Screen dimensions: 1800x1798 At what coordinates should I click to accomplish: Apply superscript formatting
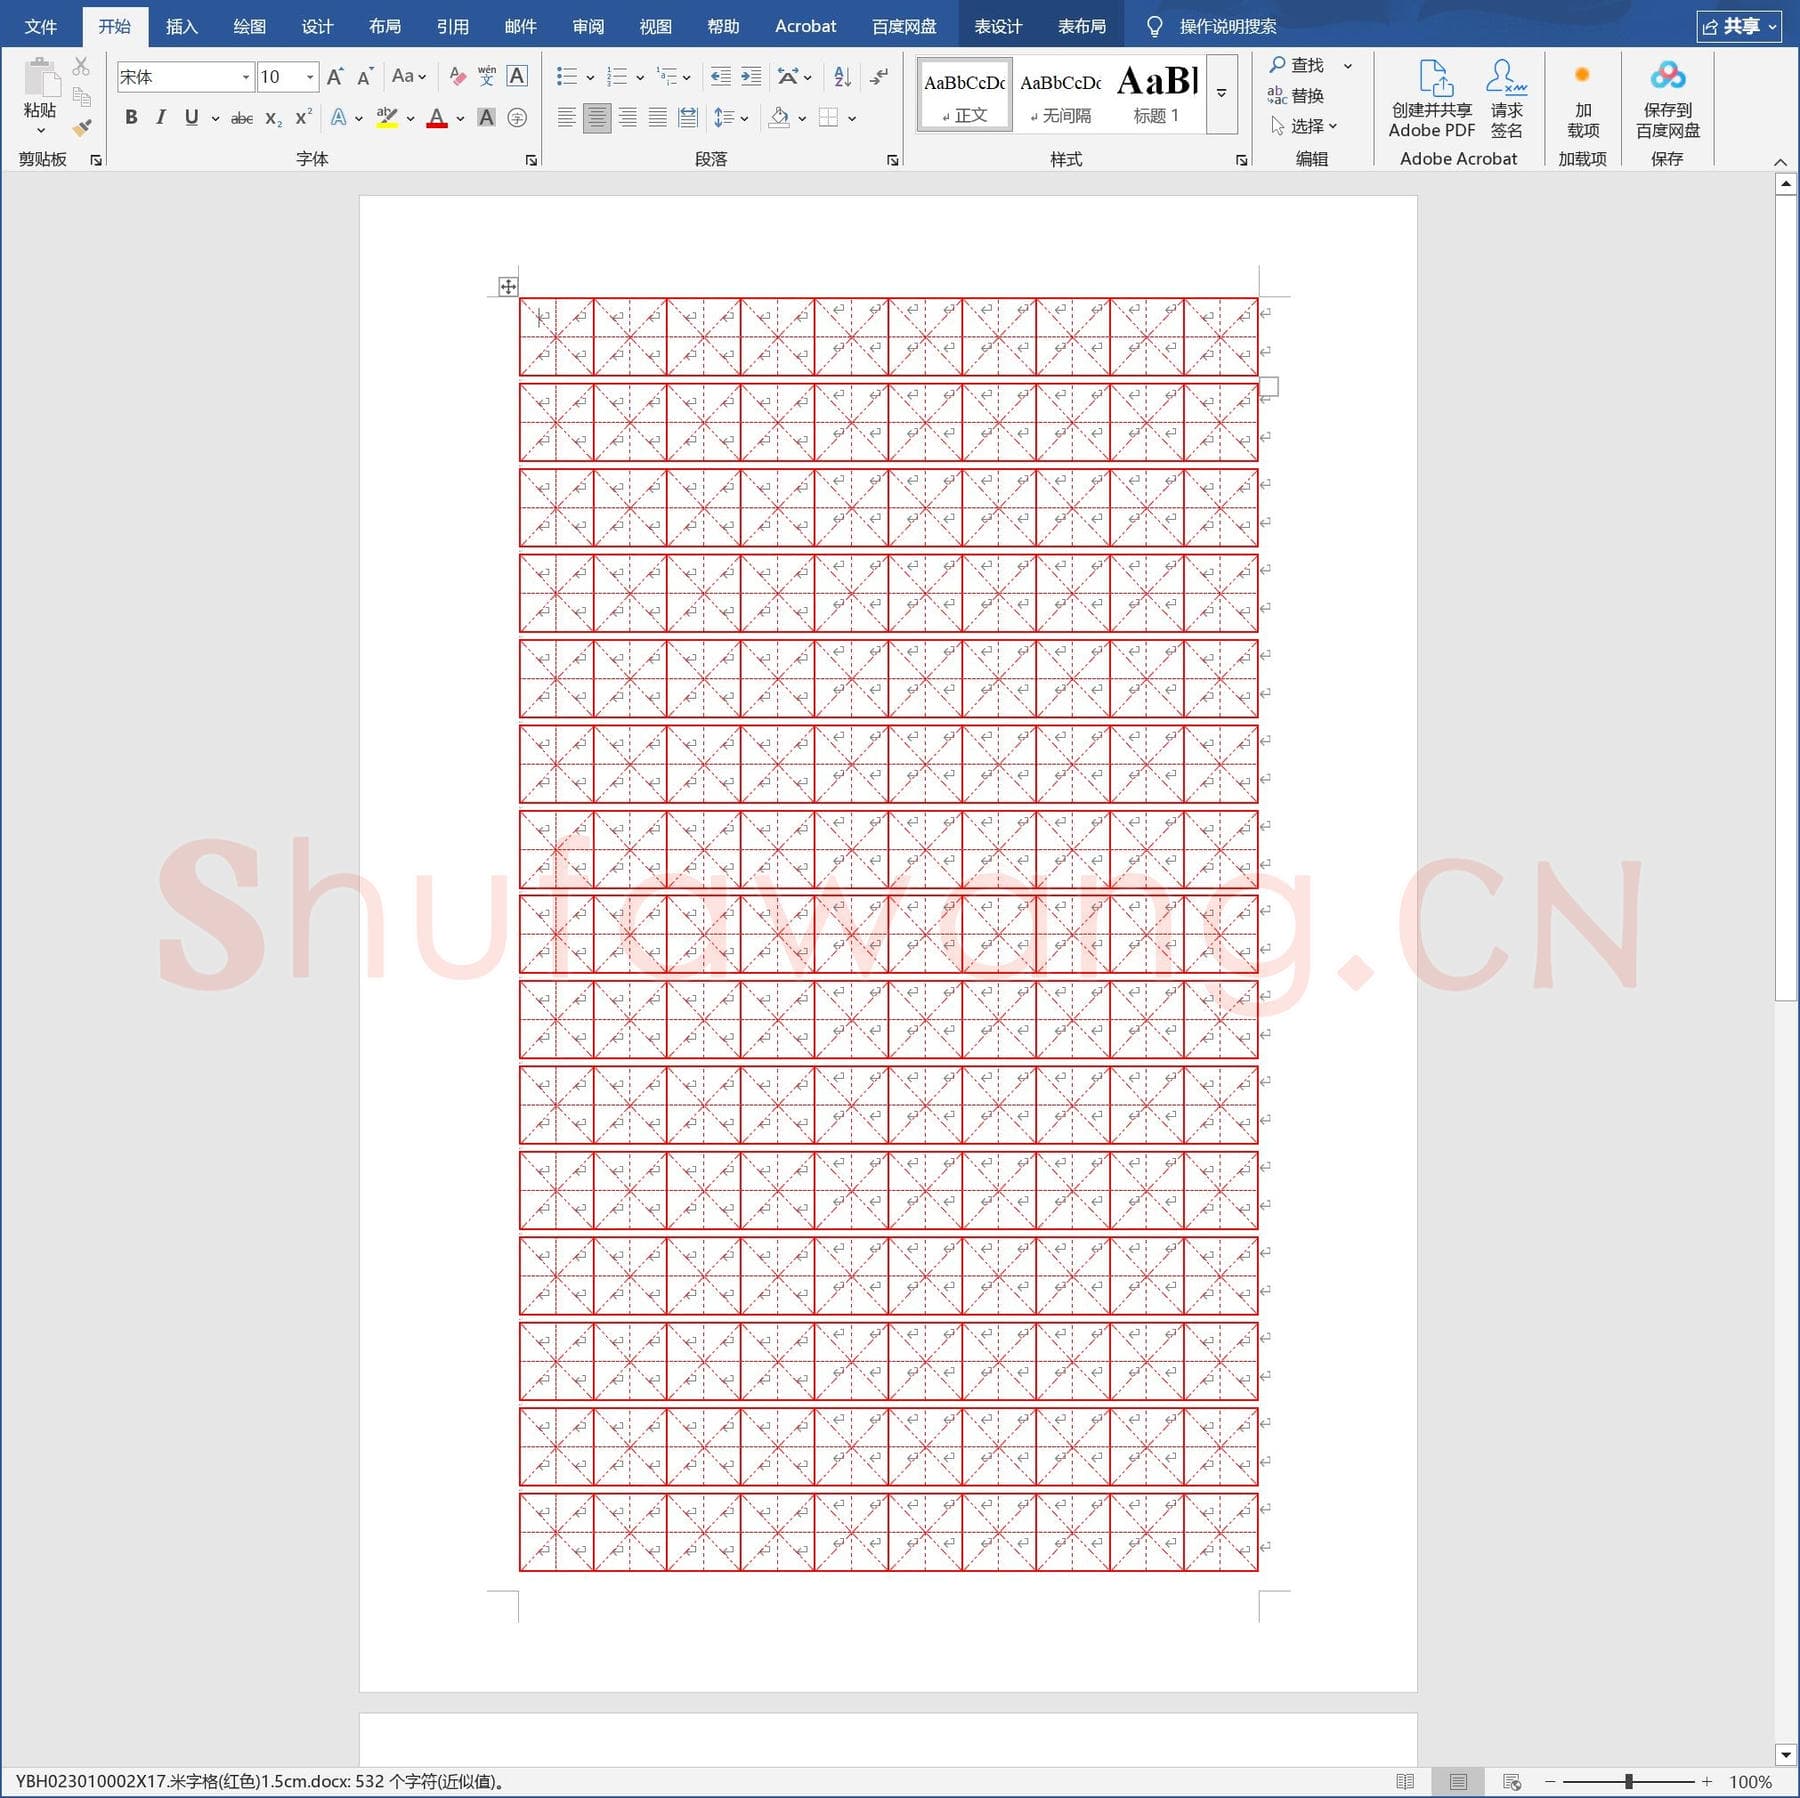(x=303, y=118)
